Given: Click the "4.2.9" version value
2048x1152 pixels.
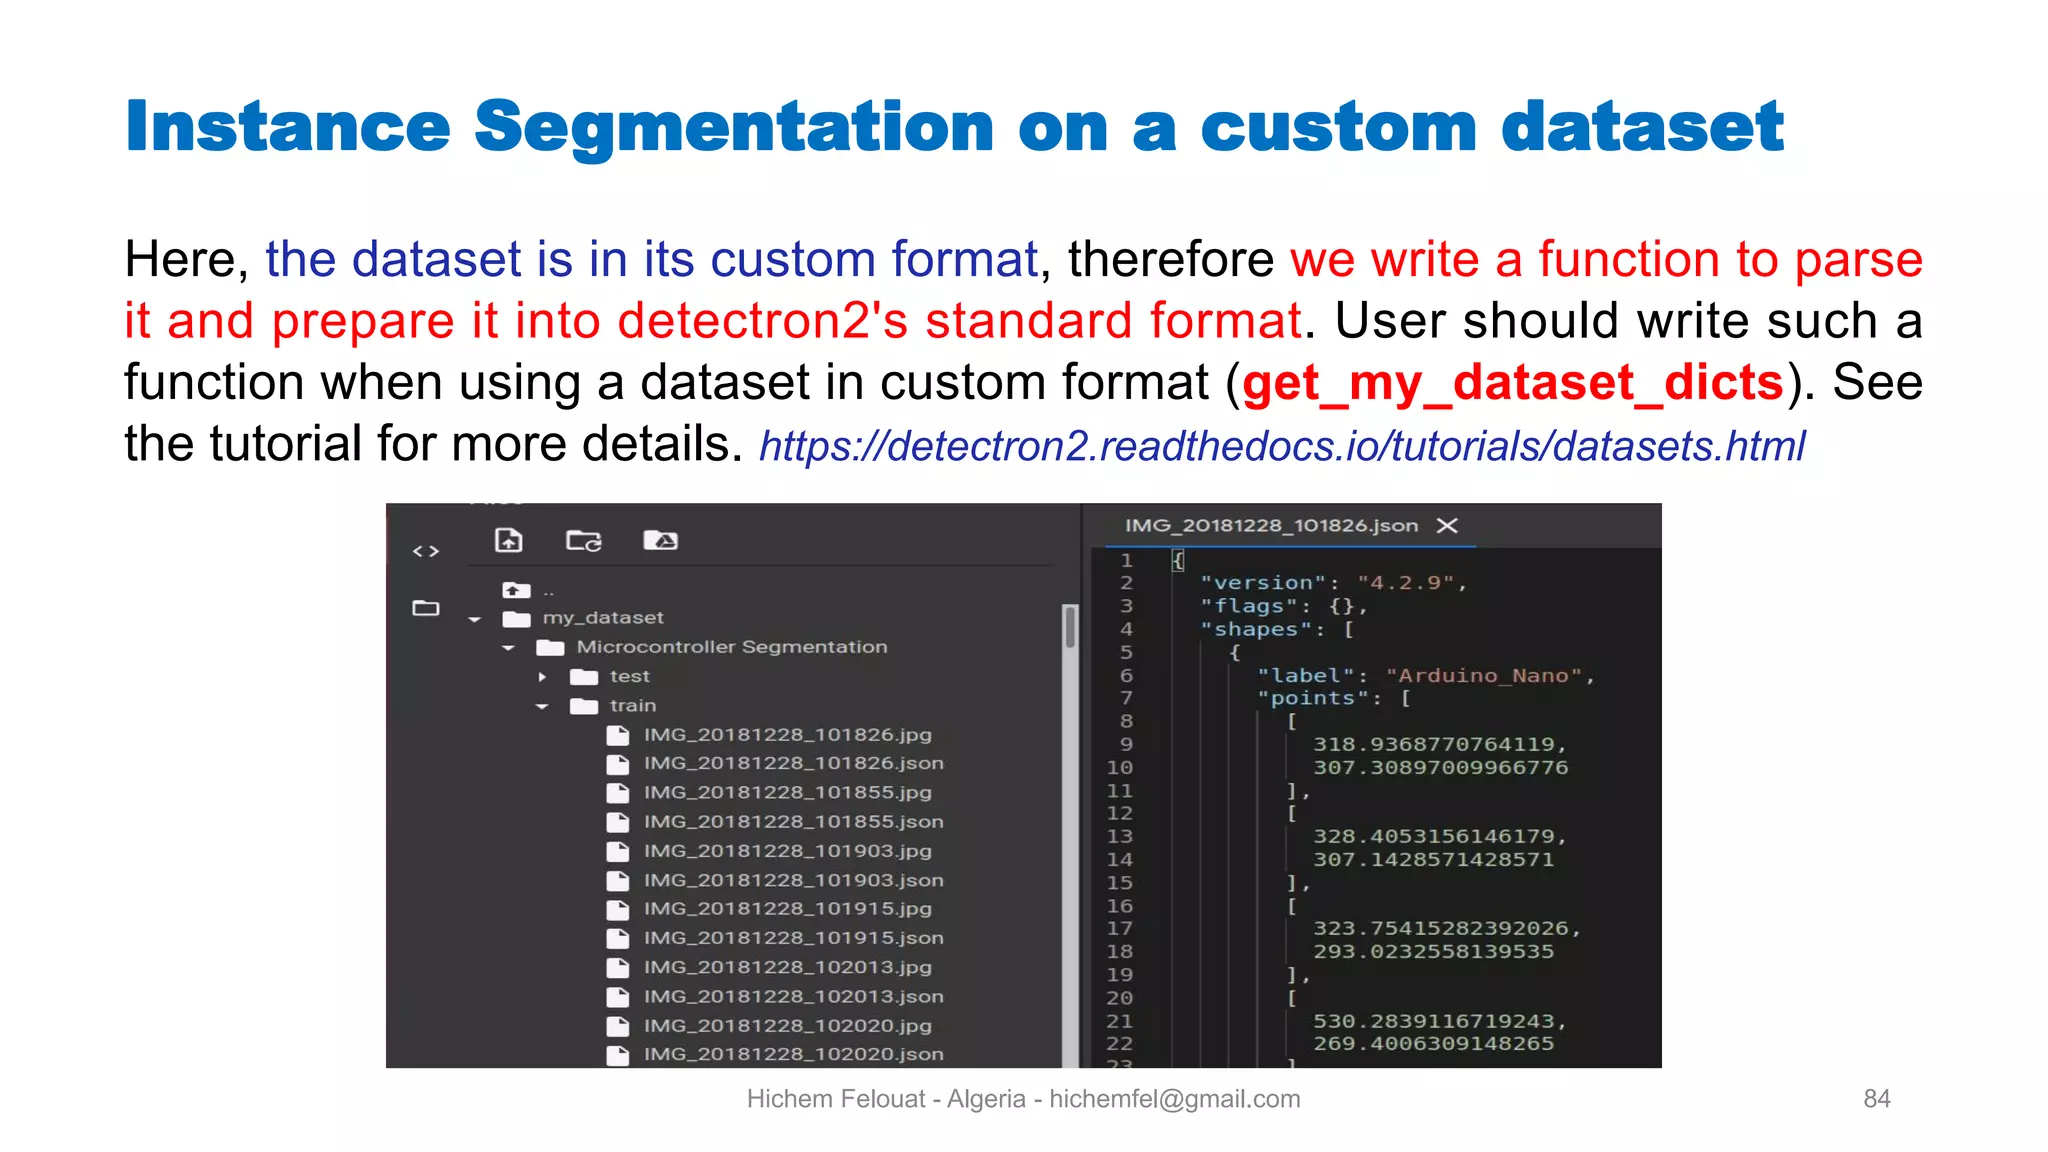Looking at the screenshot, I should pyautogui.click(x=1405, y=583).
